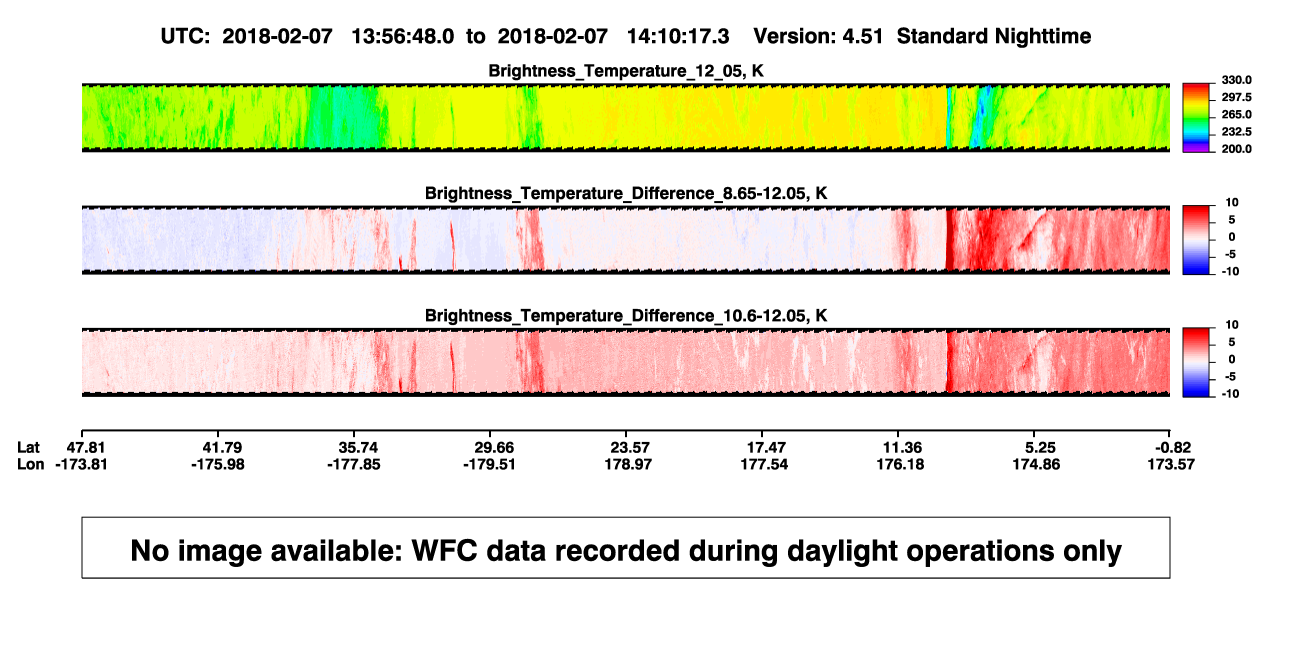The height and width of the screenshot is (667, 1300).
Task: Click the UTC start time 13:56:48.0
Action: pos(403,36)
